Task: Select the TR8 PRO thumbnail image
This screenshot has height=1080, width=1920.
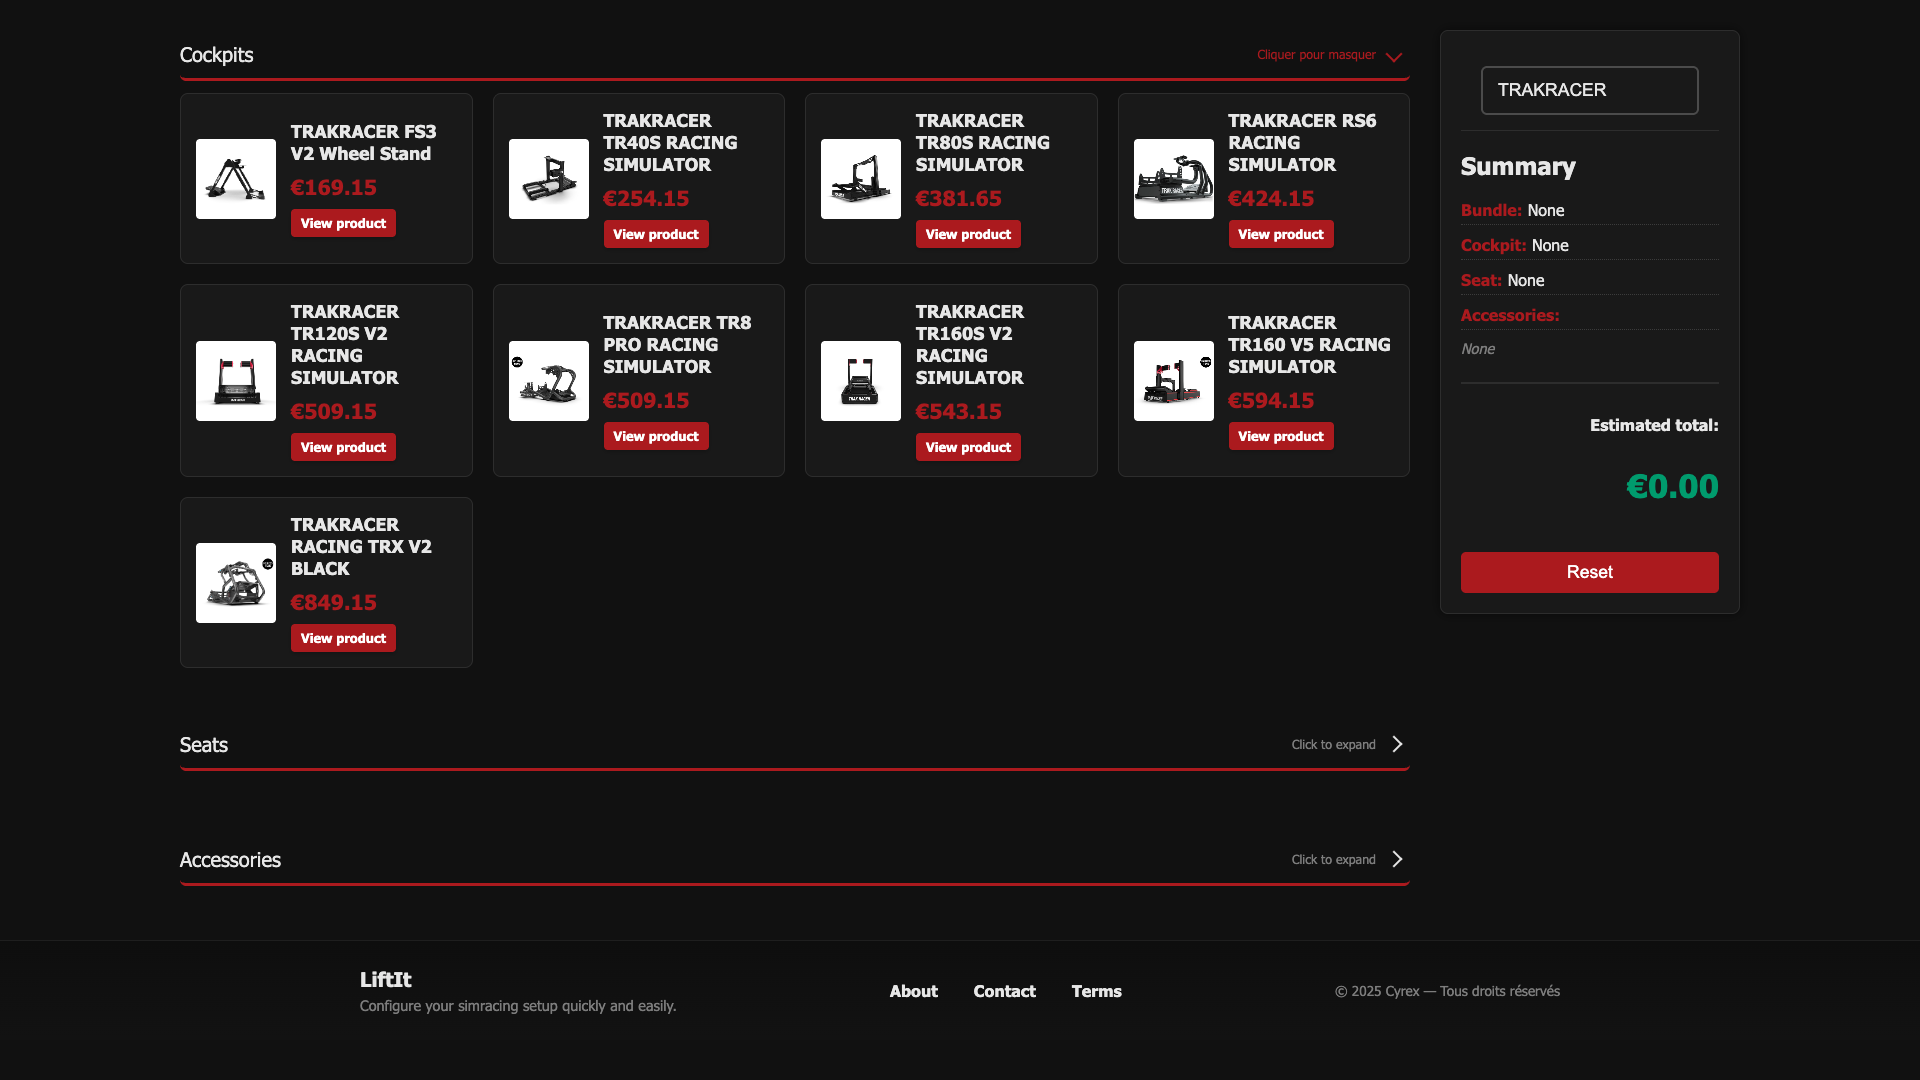Action: tap(549, 381)
